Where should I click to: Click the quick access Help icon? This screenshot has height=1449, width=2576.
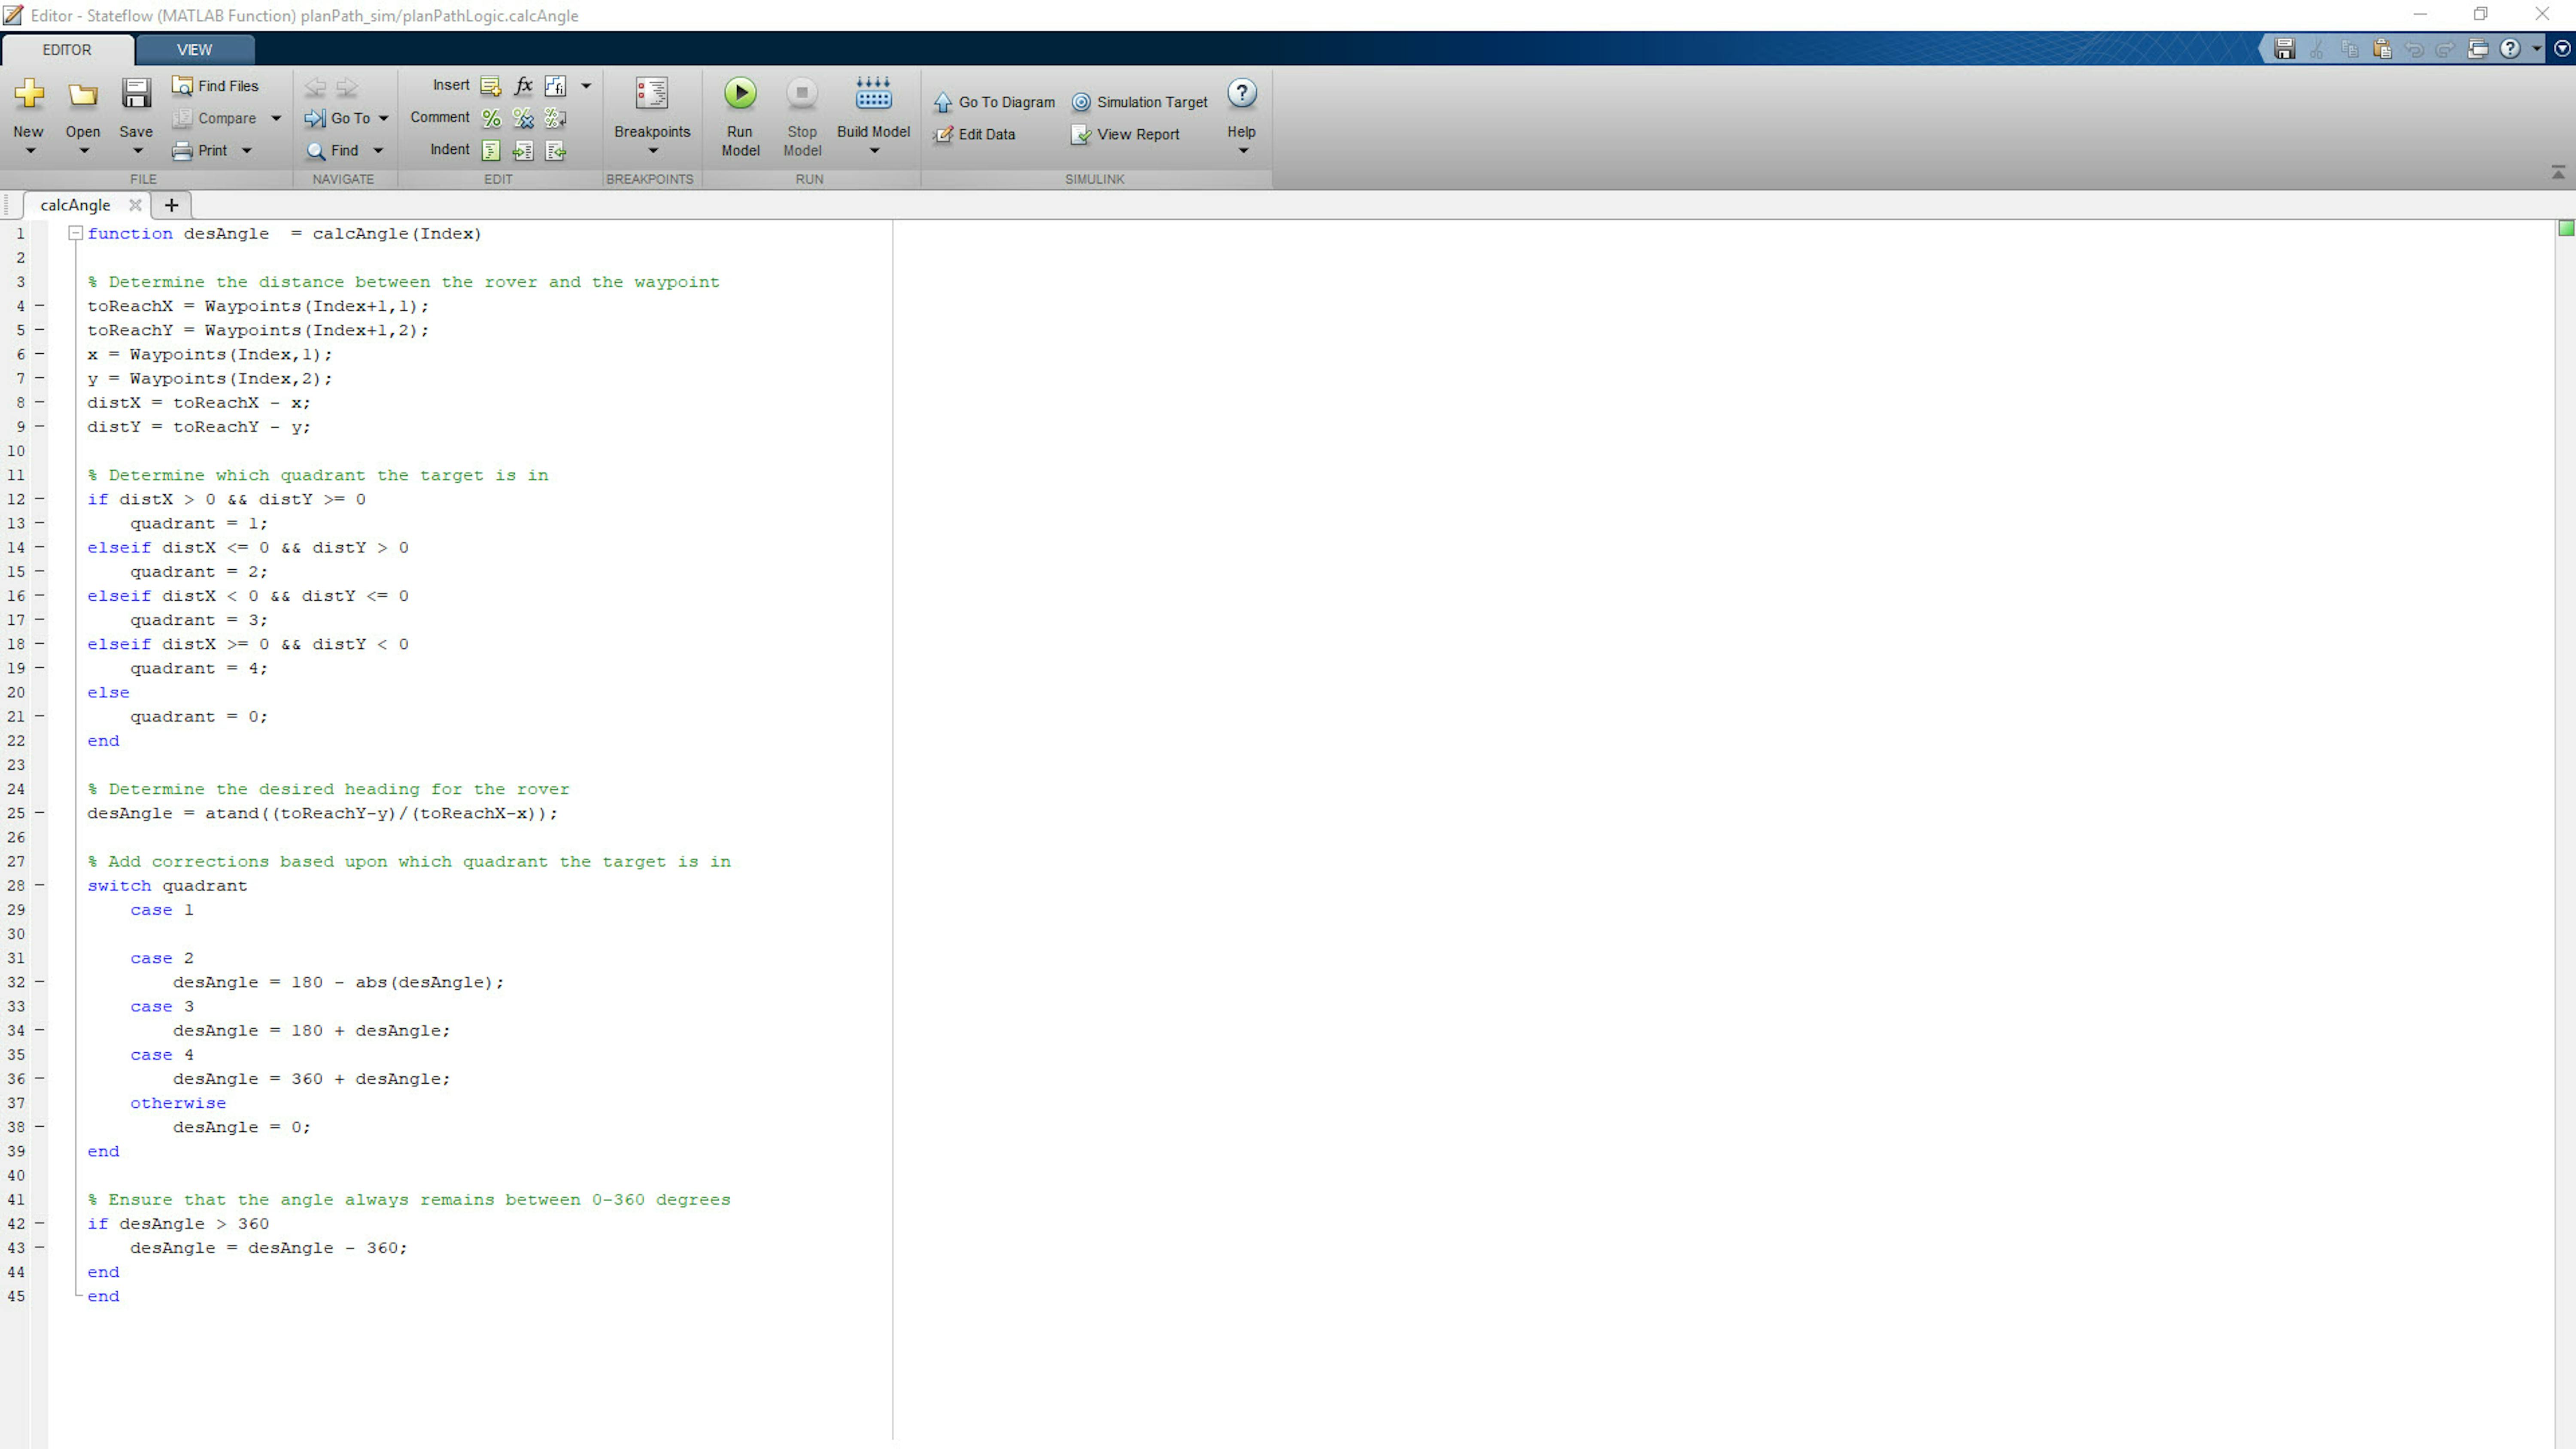tap(2510, 49)
